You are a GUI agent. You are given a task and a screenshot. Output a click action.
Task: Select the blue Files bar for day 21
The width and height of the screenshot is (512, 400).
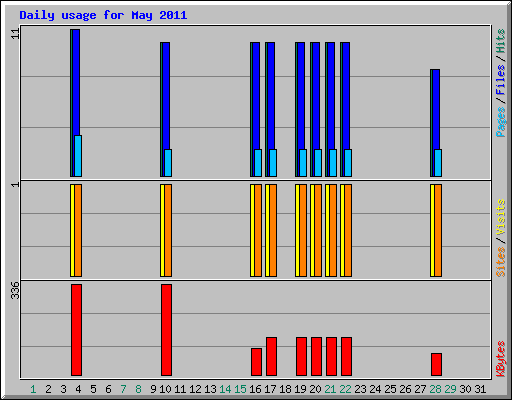(331, 95)
